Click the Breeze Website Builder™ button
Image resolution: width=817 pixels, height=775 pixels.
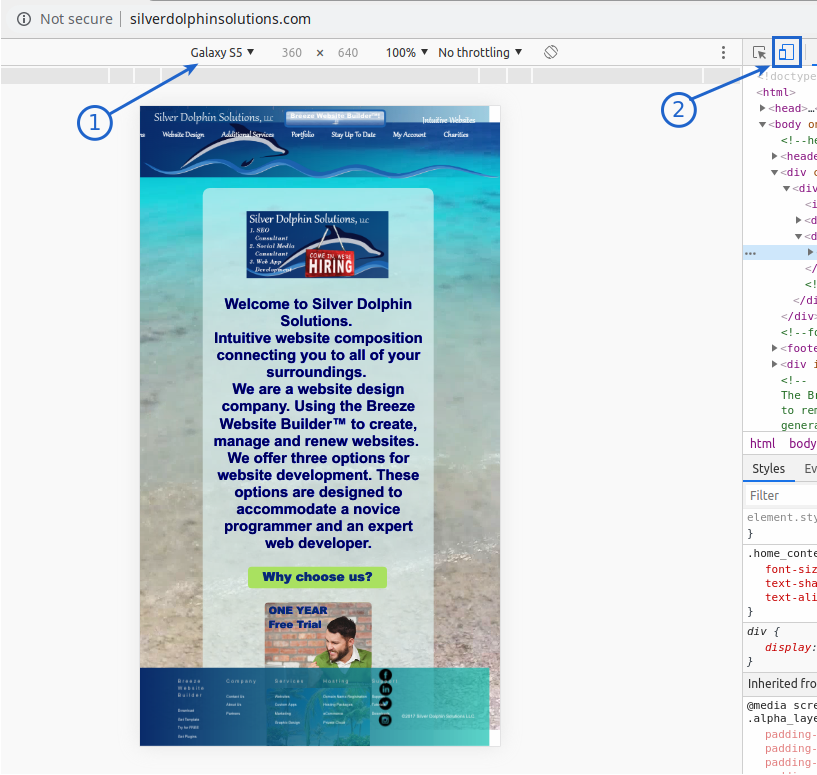coord(335,117)
